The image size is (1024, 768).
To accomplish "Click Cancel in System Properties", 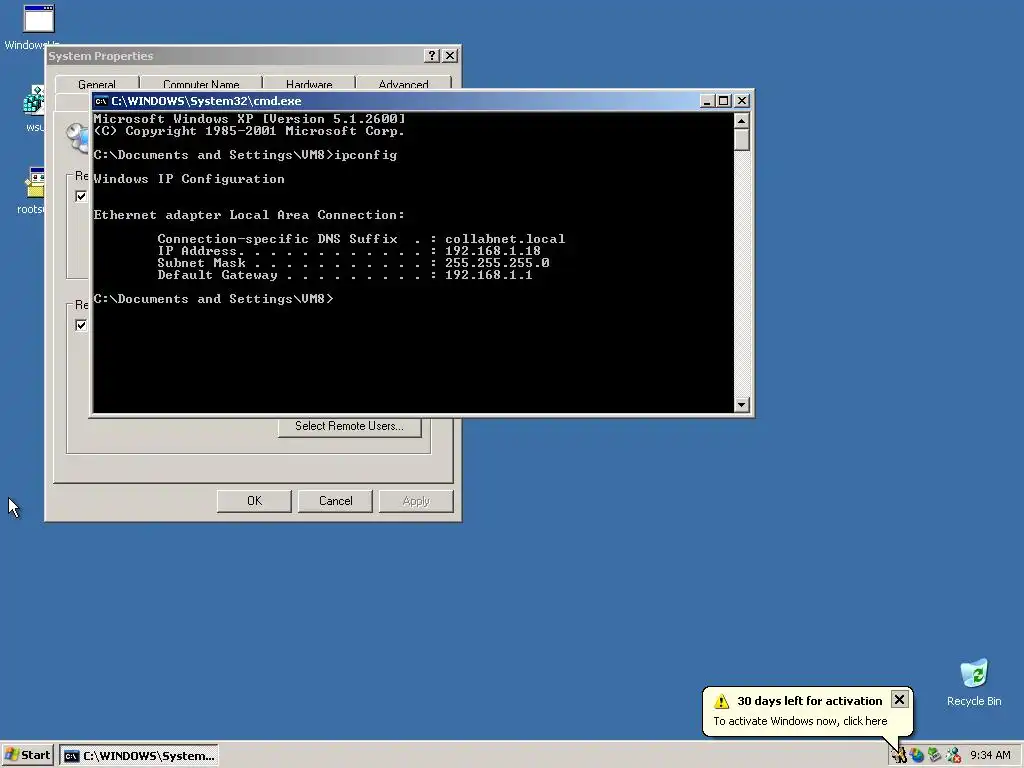I will pyautogui.click(x=335, y=501).
